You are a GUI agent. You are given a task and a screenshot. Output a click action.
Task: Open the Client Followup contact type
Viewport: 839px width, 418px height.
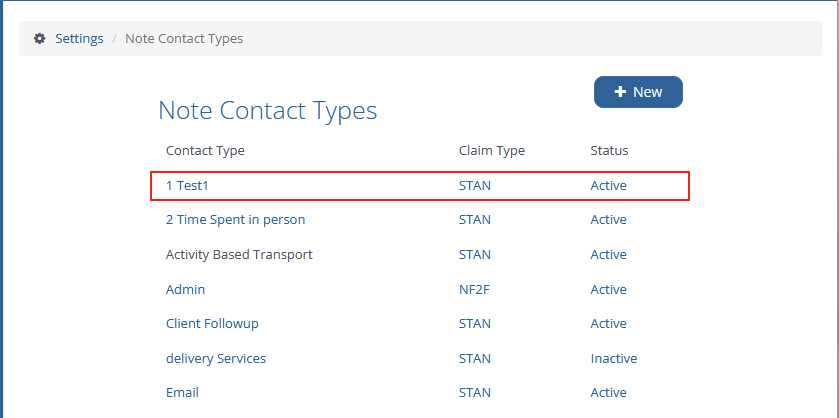point(212,324)
